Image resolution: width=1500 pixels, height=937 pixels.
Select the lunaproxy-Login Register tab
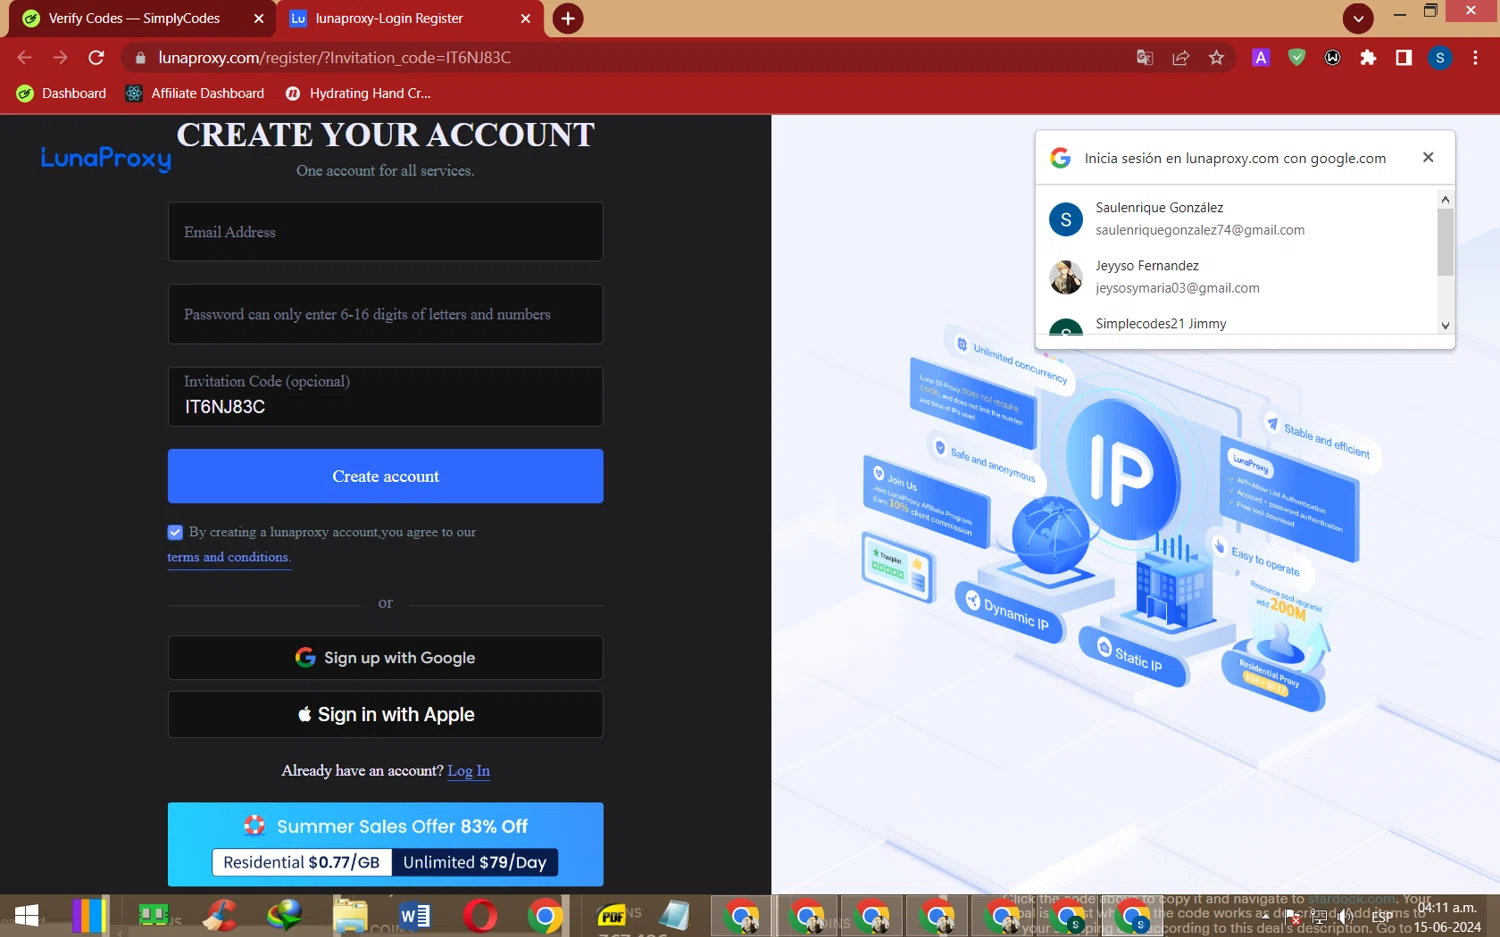[x=389, y=18]
